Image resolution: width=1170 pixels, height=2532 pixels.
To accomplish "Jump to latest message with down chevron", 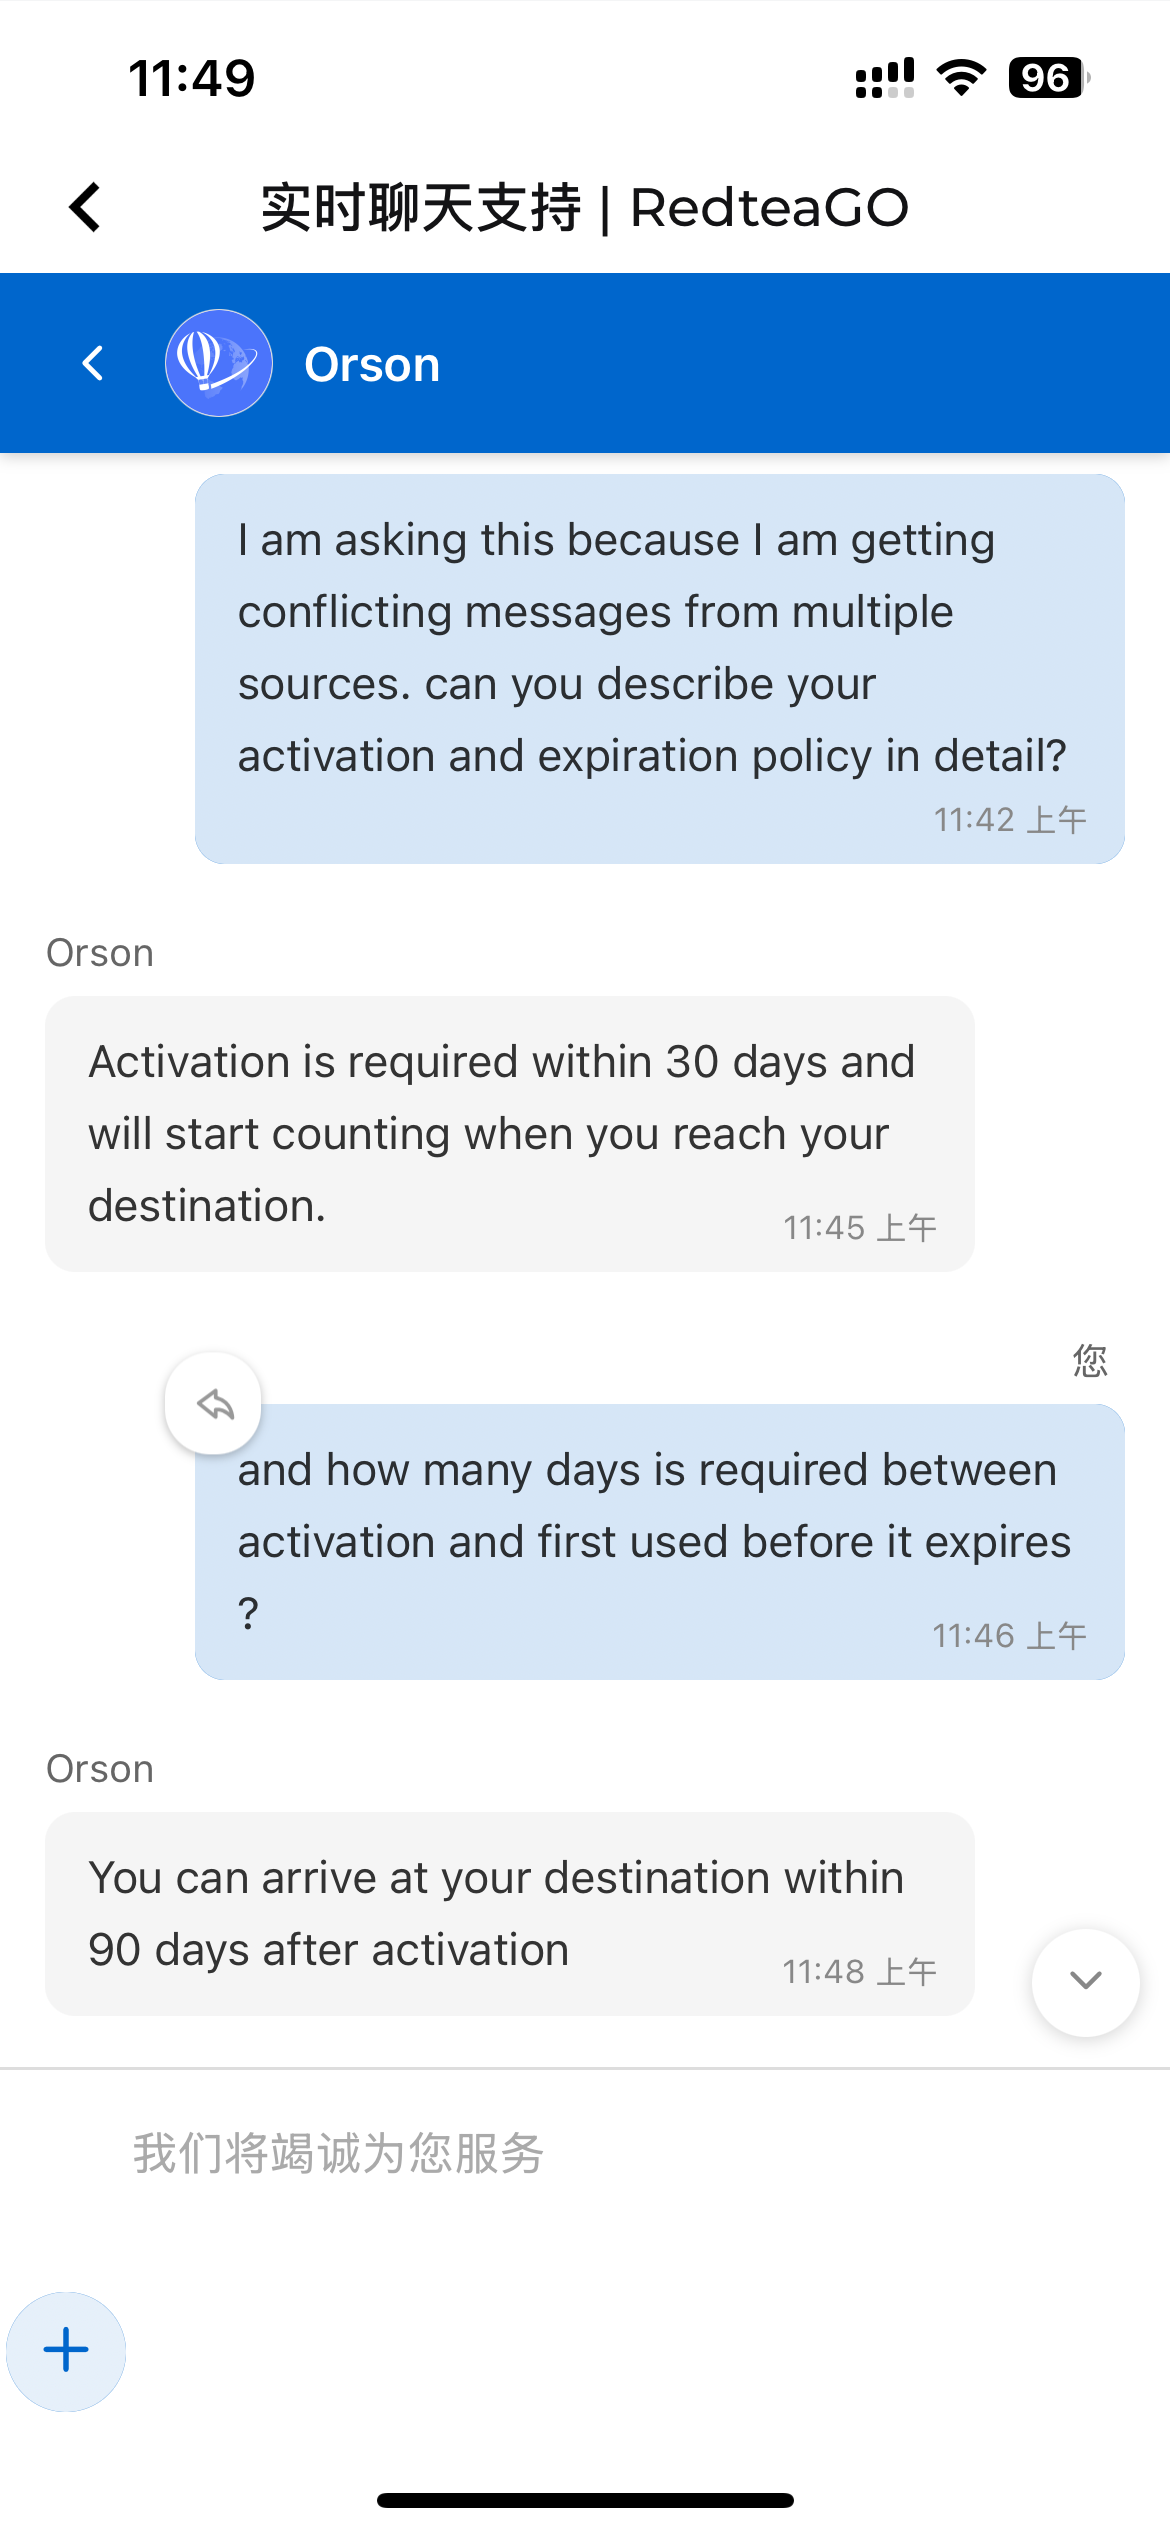I will [x=1086, y=1981].
